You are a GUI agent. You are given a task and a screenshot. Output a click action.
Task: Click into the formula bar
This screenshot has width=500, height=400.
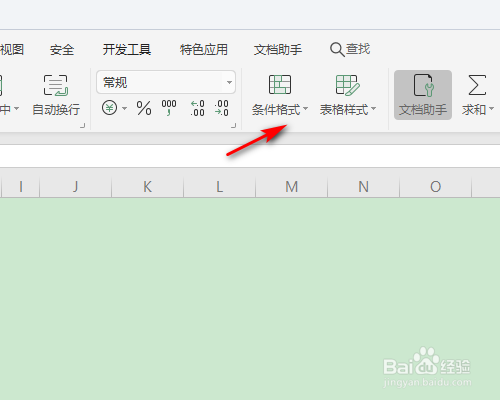tap(250, 156)
